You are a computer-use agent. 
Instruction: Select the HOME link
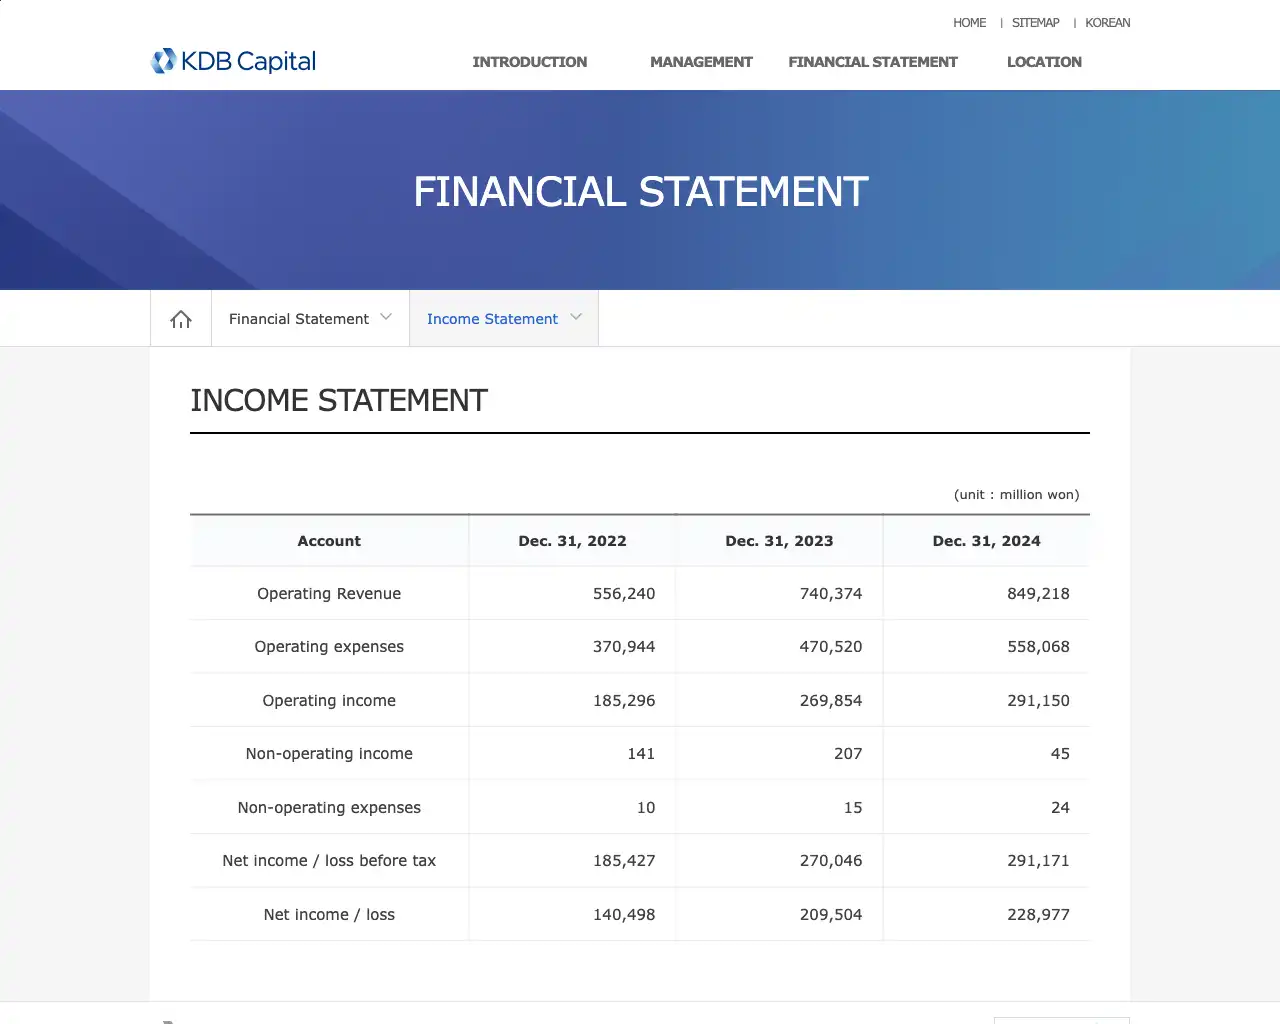coord(968,22)
